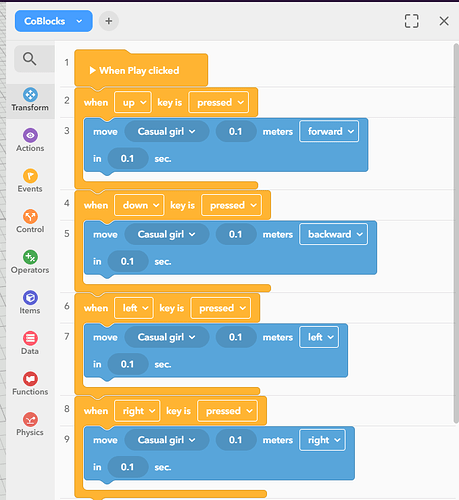The image size is (459, 500).
Task: Open the Functions blocks category
Action: (x=30, y=384)
